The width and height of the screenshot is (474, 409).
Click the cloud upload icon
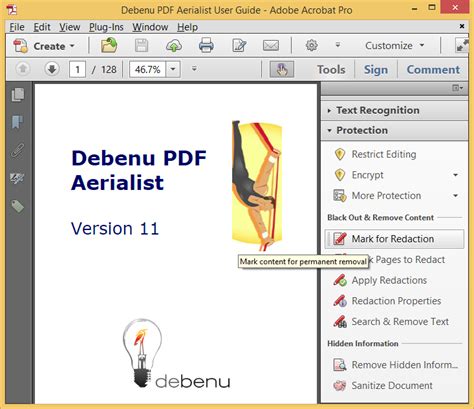tap(174, 46)
